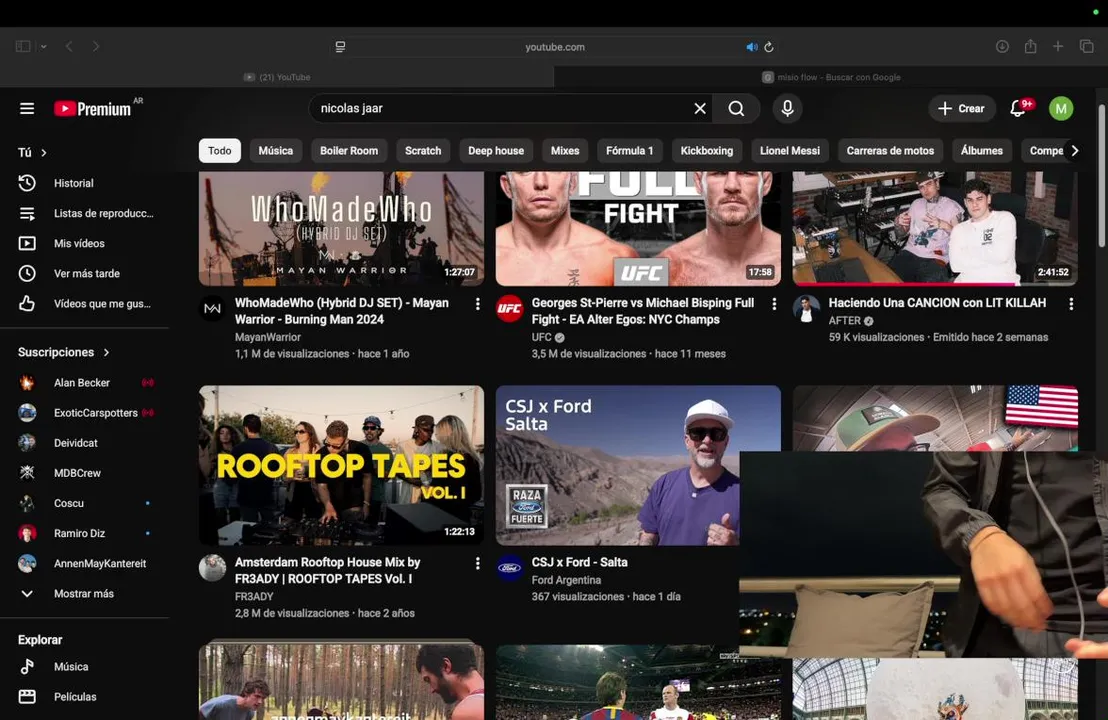Filter by Álbumes chip
Image resolution: width=1108 pixels, height=720 pixels.
tap(982, 151)
